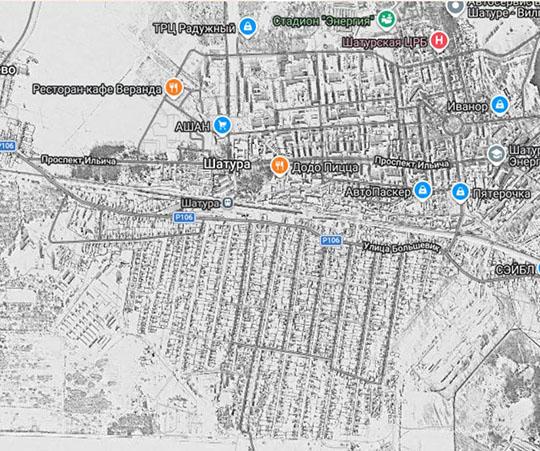Click the western Проспект Ильича street label
The image size is (540, 451).
coord(79,160)
